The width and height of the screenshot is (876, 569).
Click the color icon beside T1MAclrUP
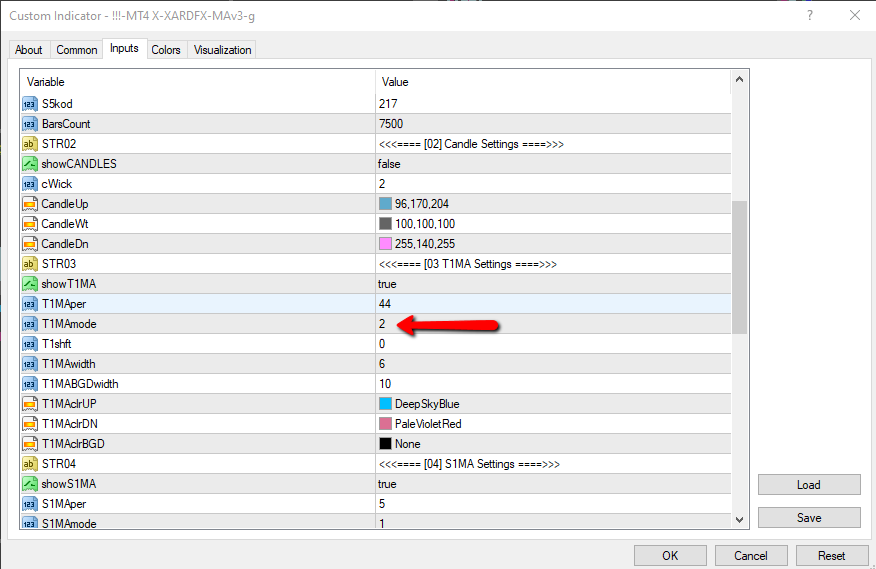click(x=30, y=404)
